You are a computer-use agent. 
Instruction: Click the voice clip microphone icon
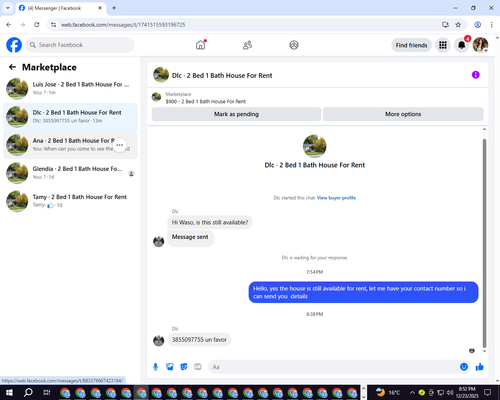point(155,367)
